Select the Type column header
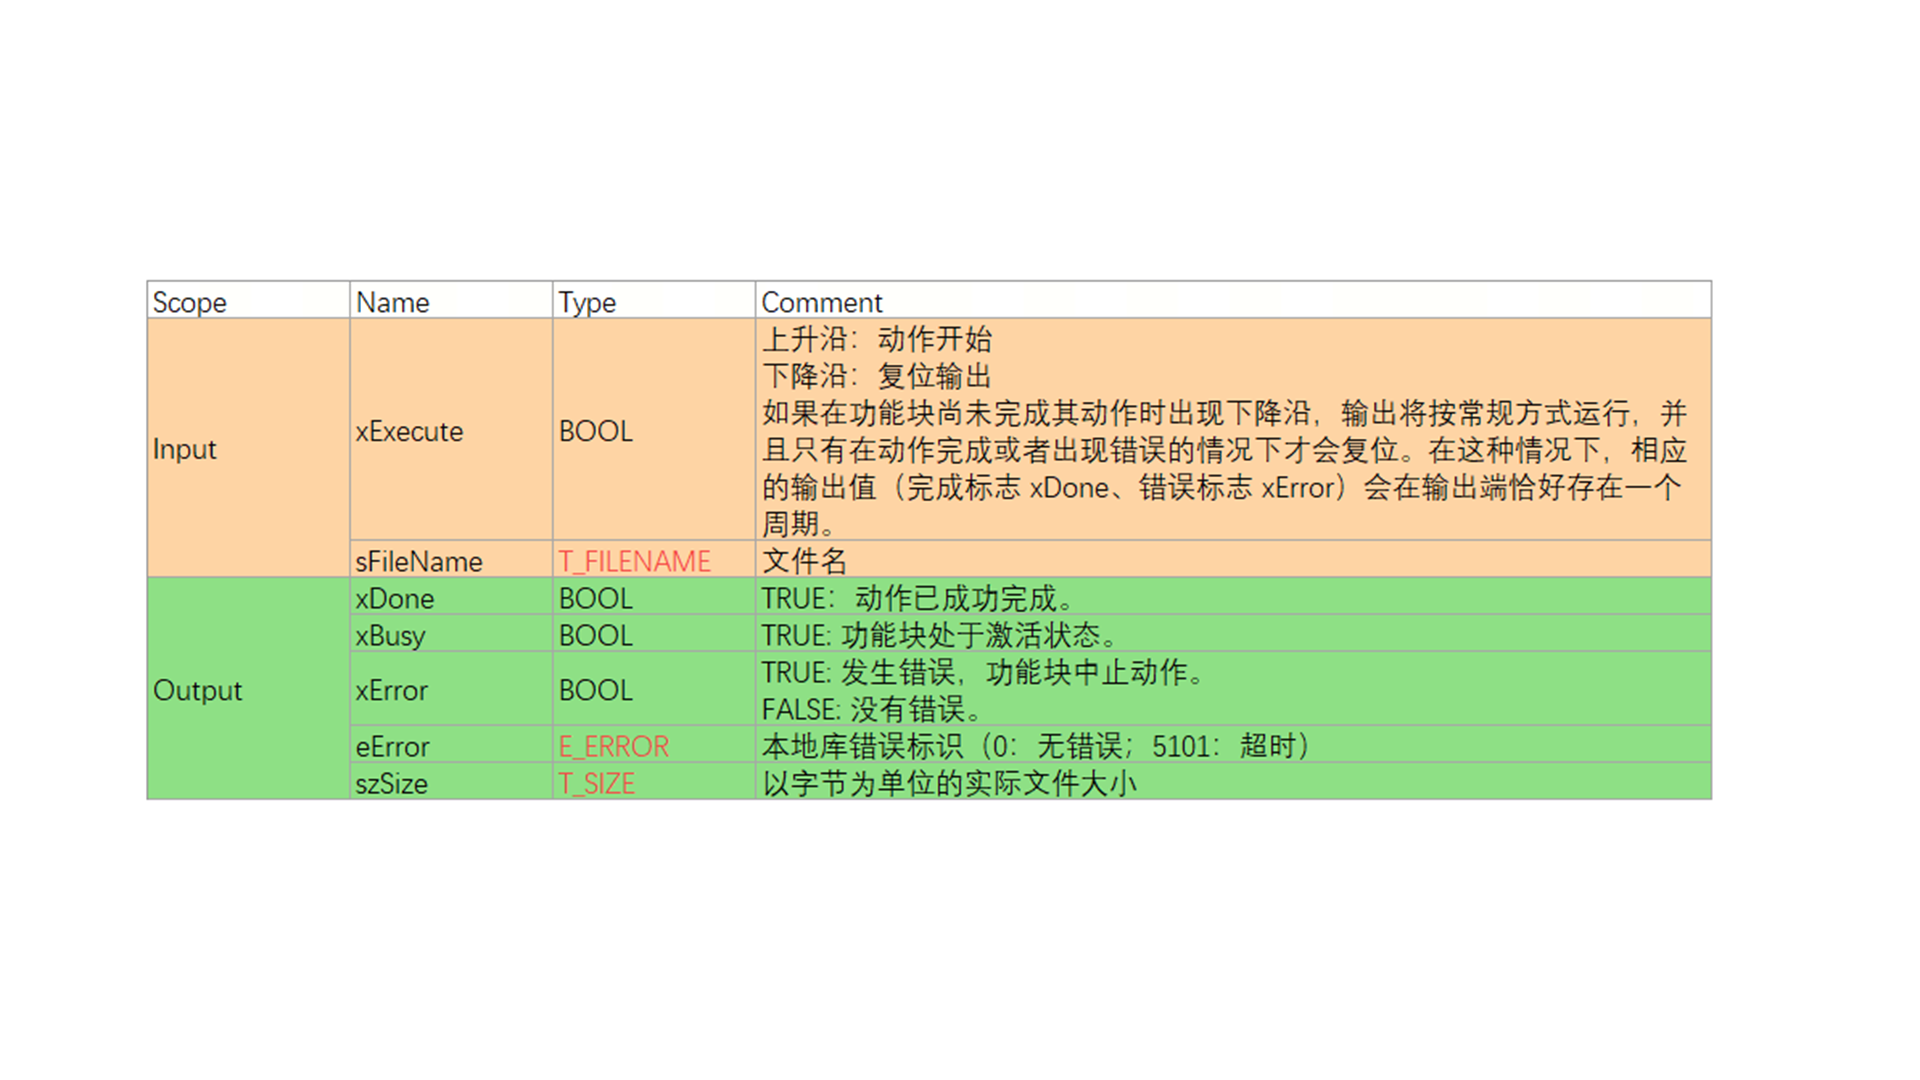Screen dimensions: 1920x1080 point(587,302)
